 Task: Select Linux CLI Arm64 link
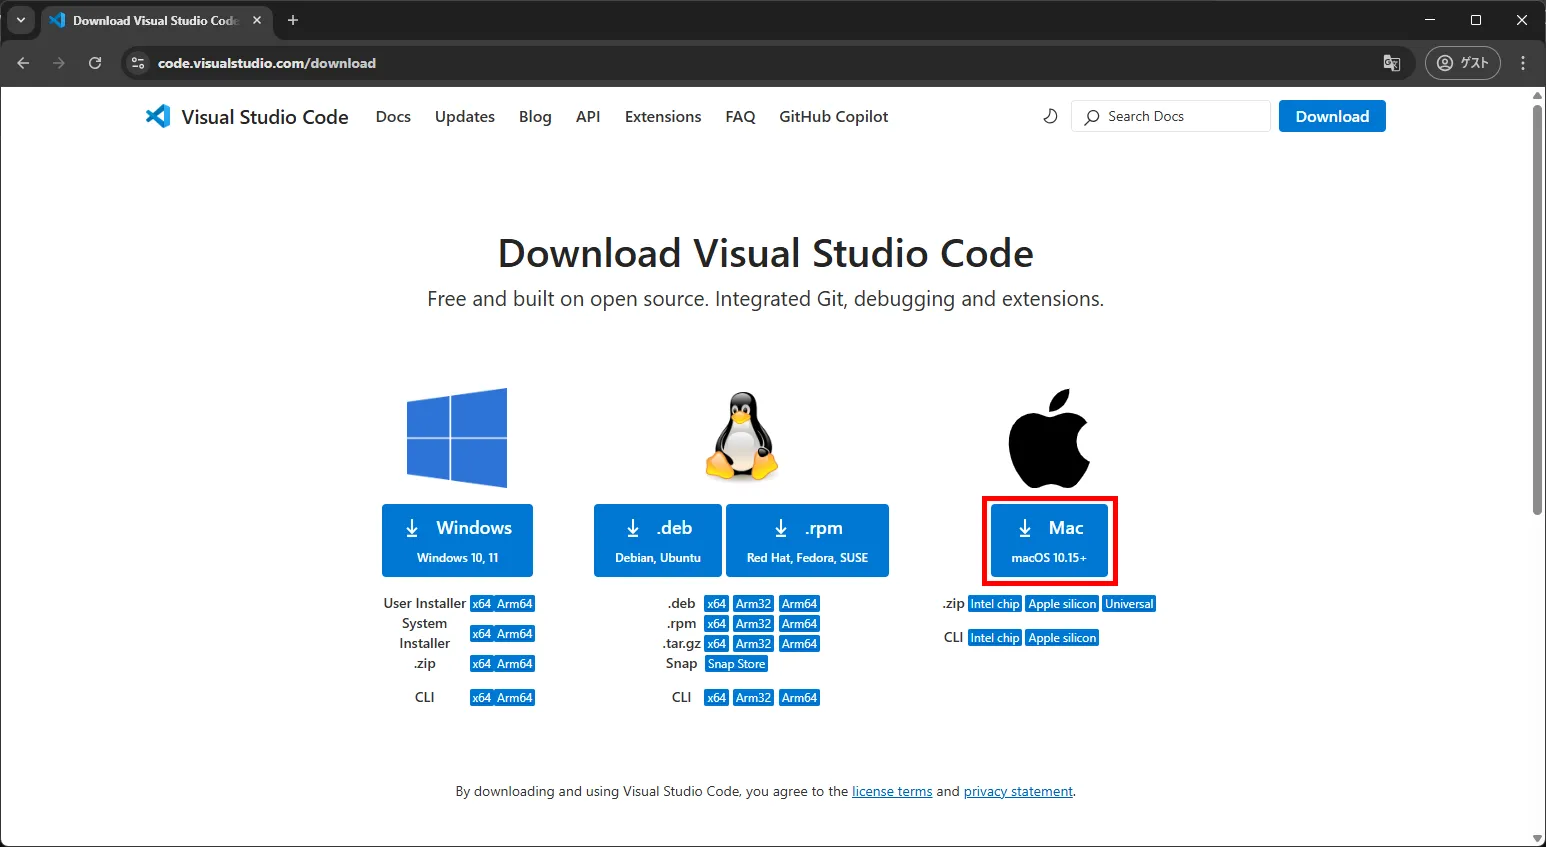point(799,698)
